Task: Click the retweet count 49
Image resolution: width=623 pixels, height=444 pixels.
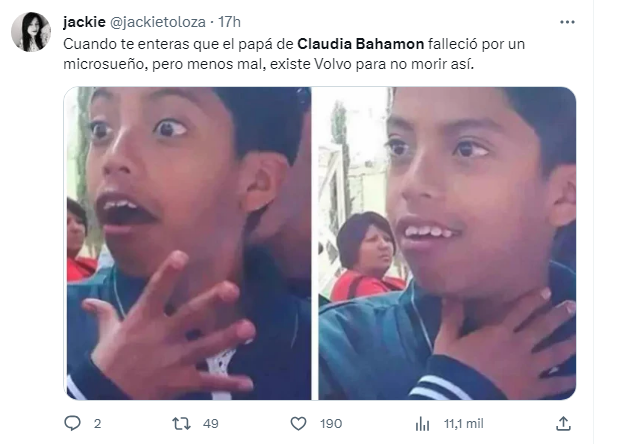Action: 211,424
